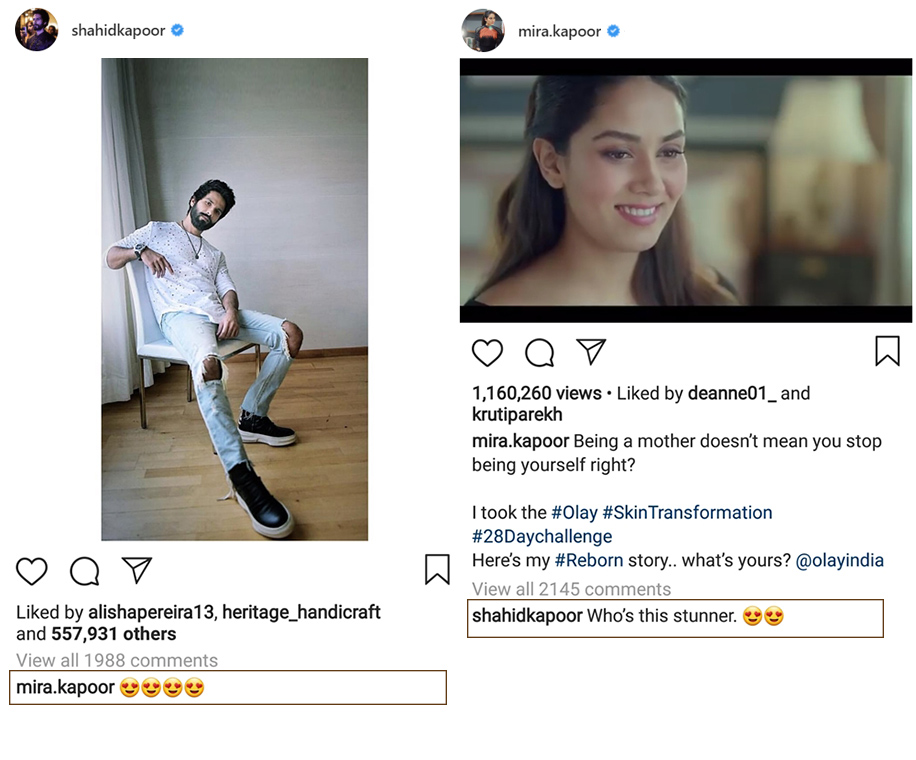Open deanne01_ profile from likes
The image size is (916, 760).
[x=732, y=394]
